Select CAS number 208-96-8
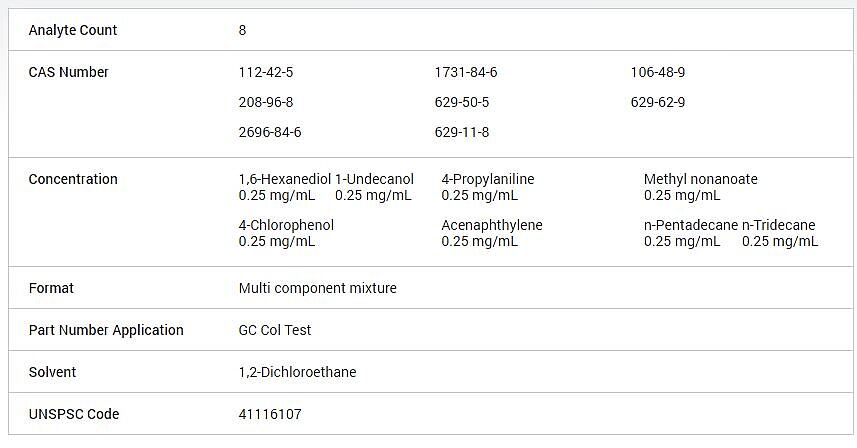The width and height of the screenshot is (857, 448). 266,102
